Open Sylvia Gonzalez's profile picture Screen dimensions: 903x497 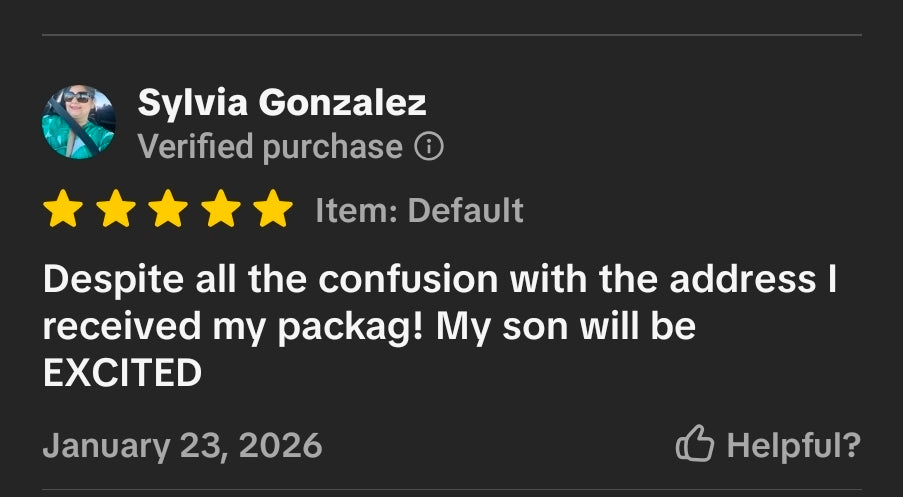(78, 122)
